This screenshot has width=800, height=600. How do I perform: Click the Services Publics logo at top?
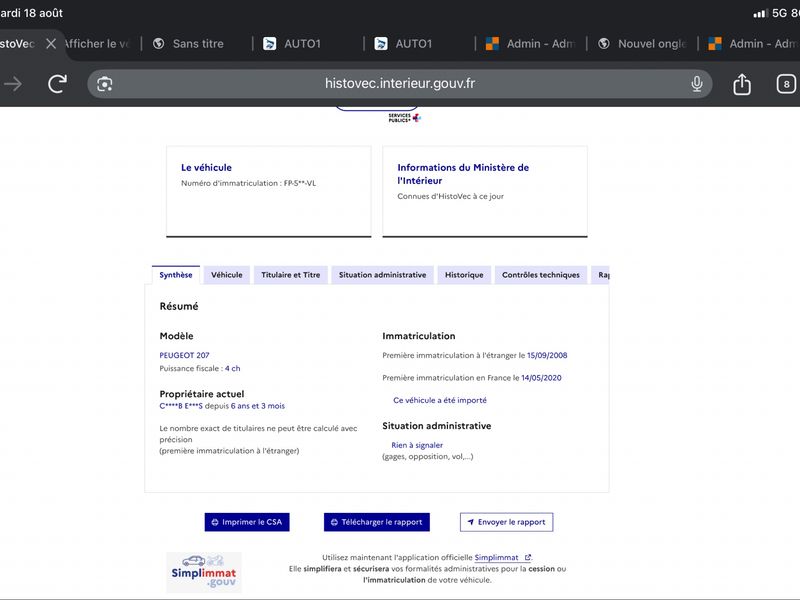(x=404, y=118)
